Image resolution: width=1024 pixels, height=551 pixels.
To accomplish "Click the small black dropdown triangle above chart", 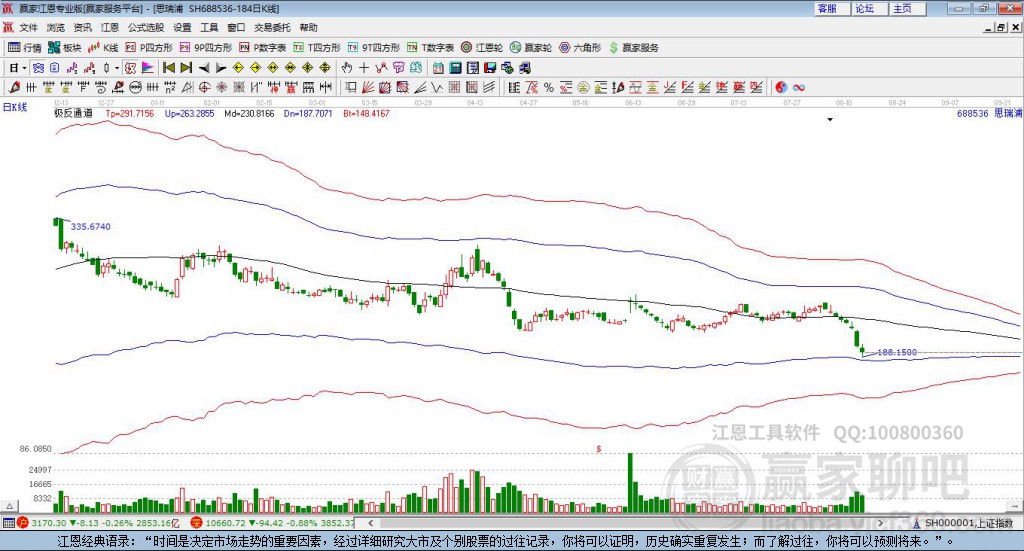I will (830, 119).
